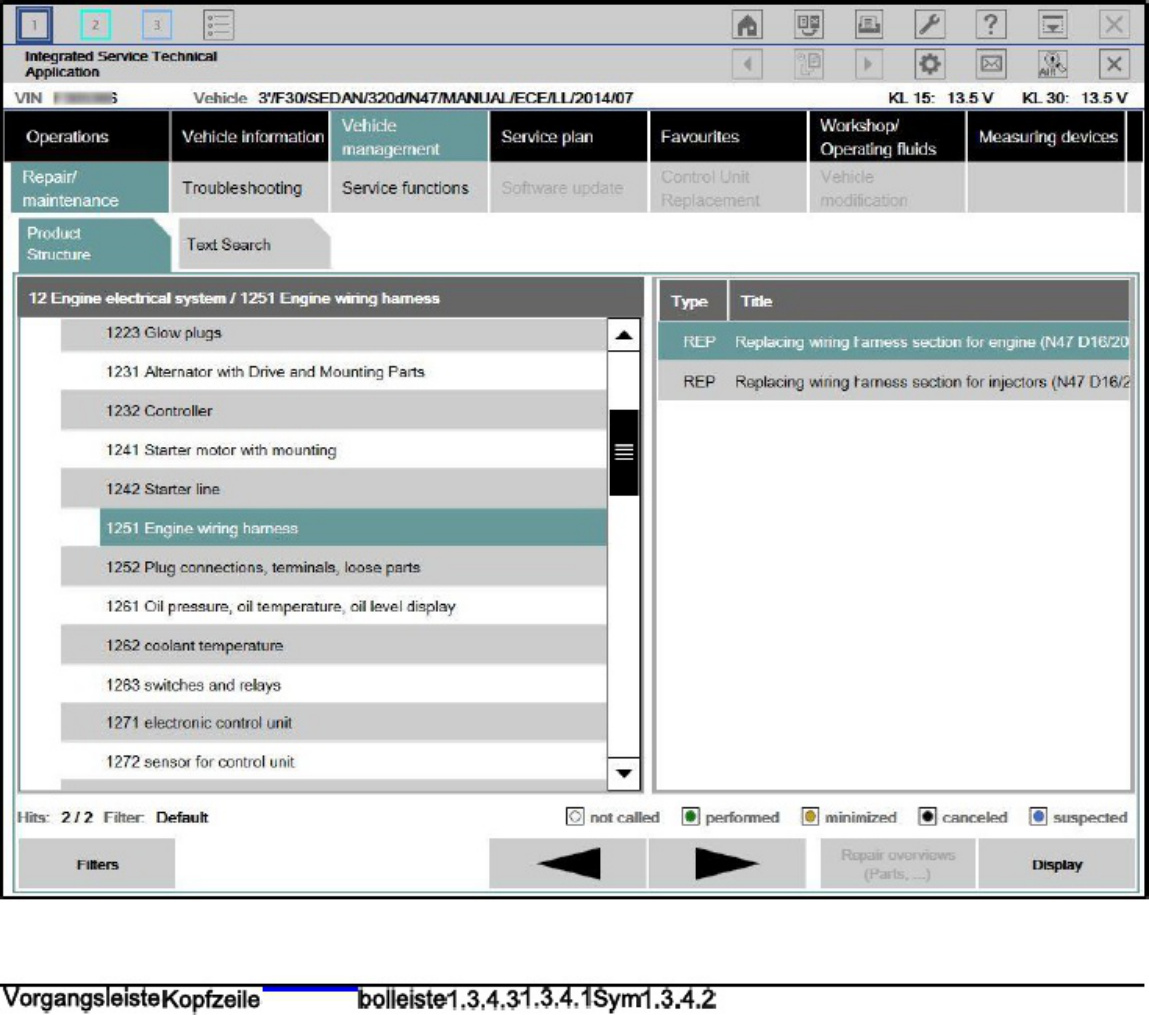
Task: Open Workshop/Operating fluids menu
Action: click(x=887, y=136)
